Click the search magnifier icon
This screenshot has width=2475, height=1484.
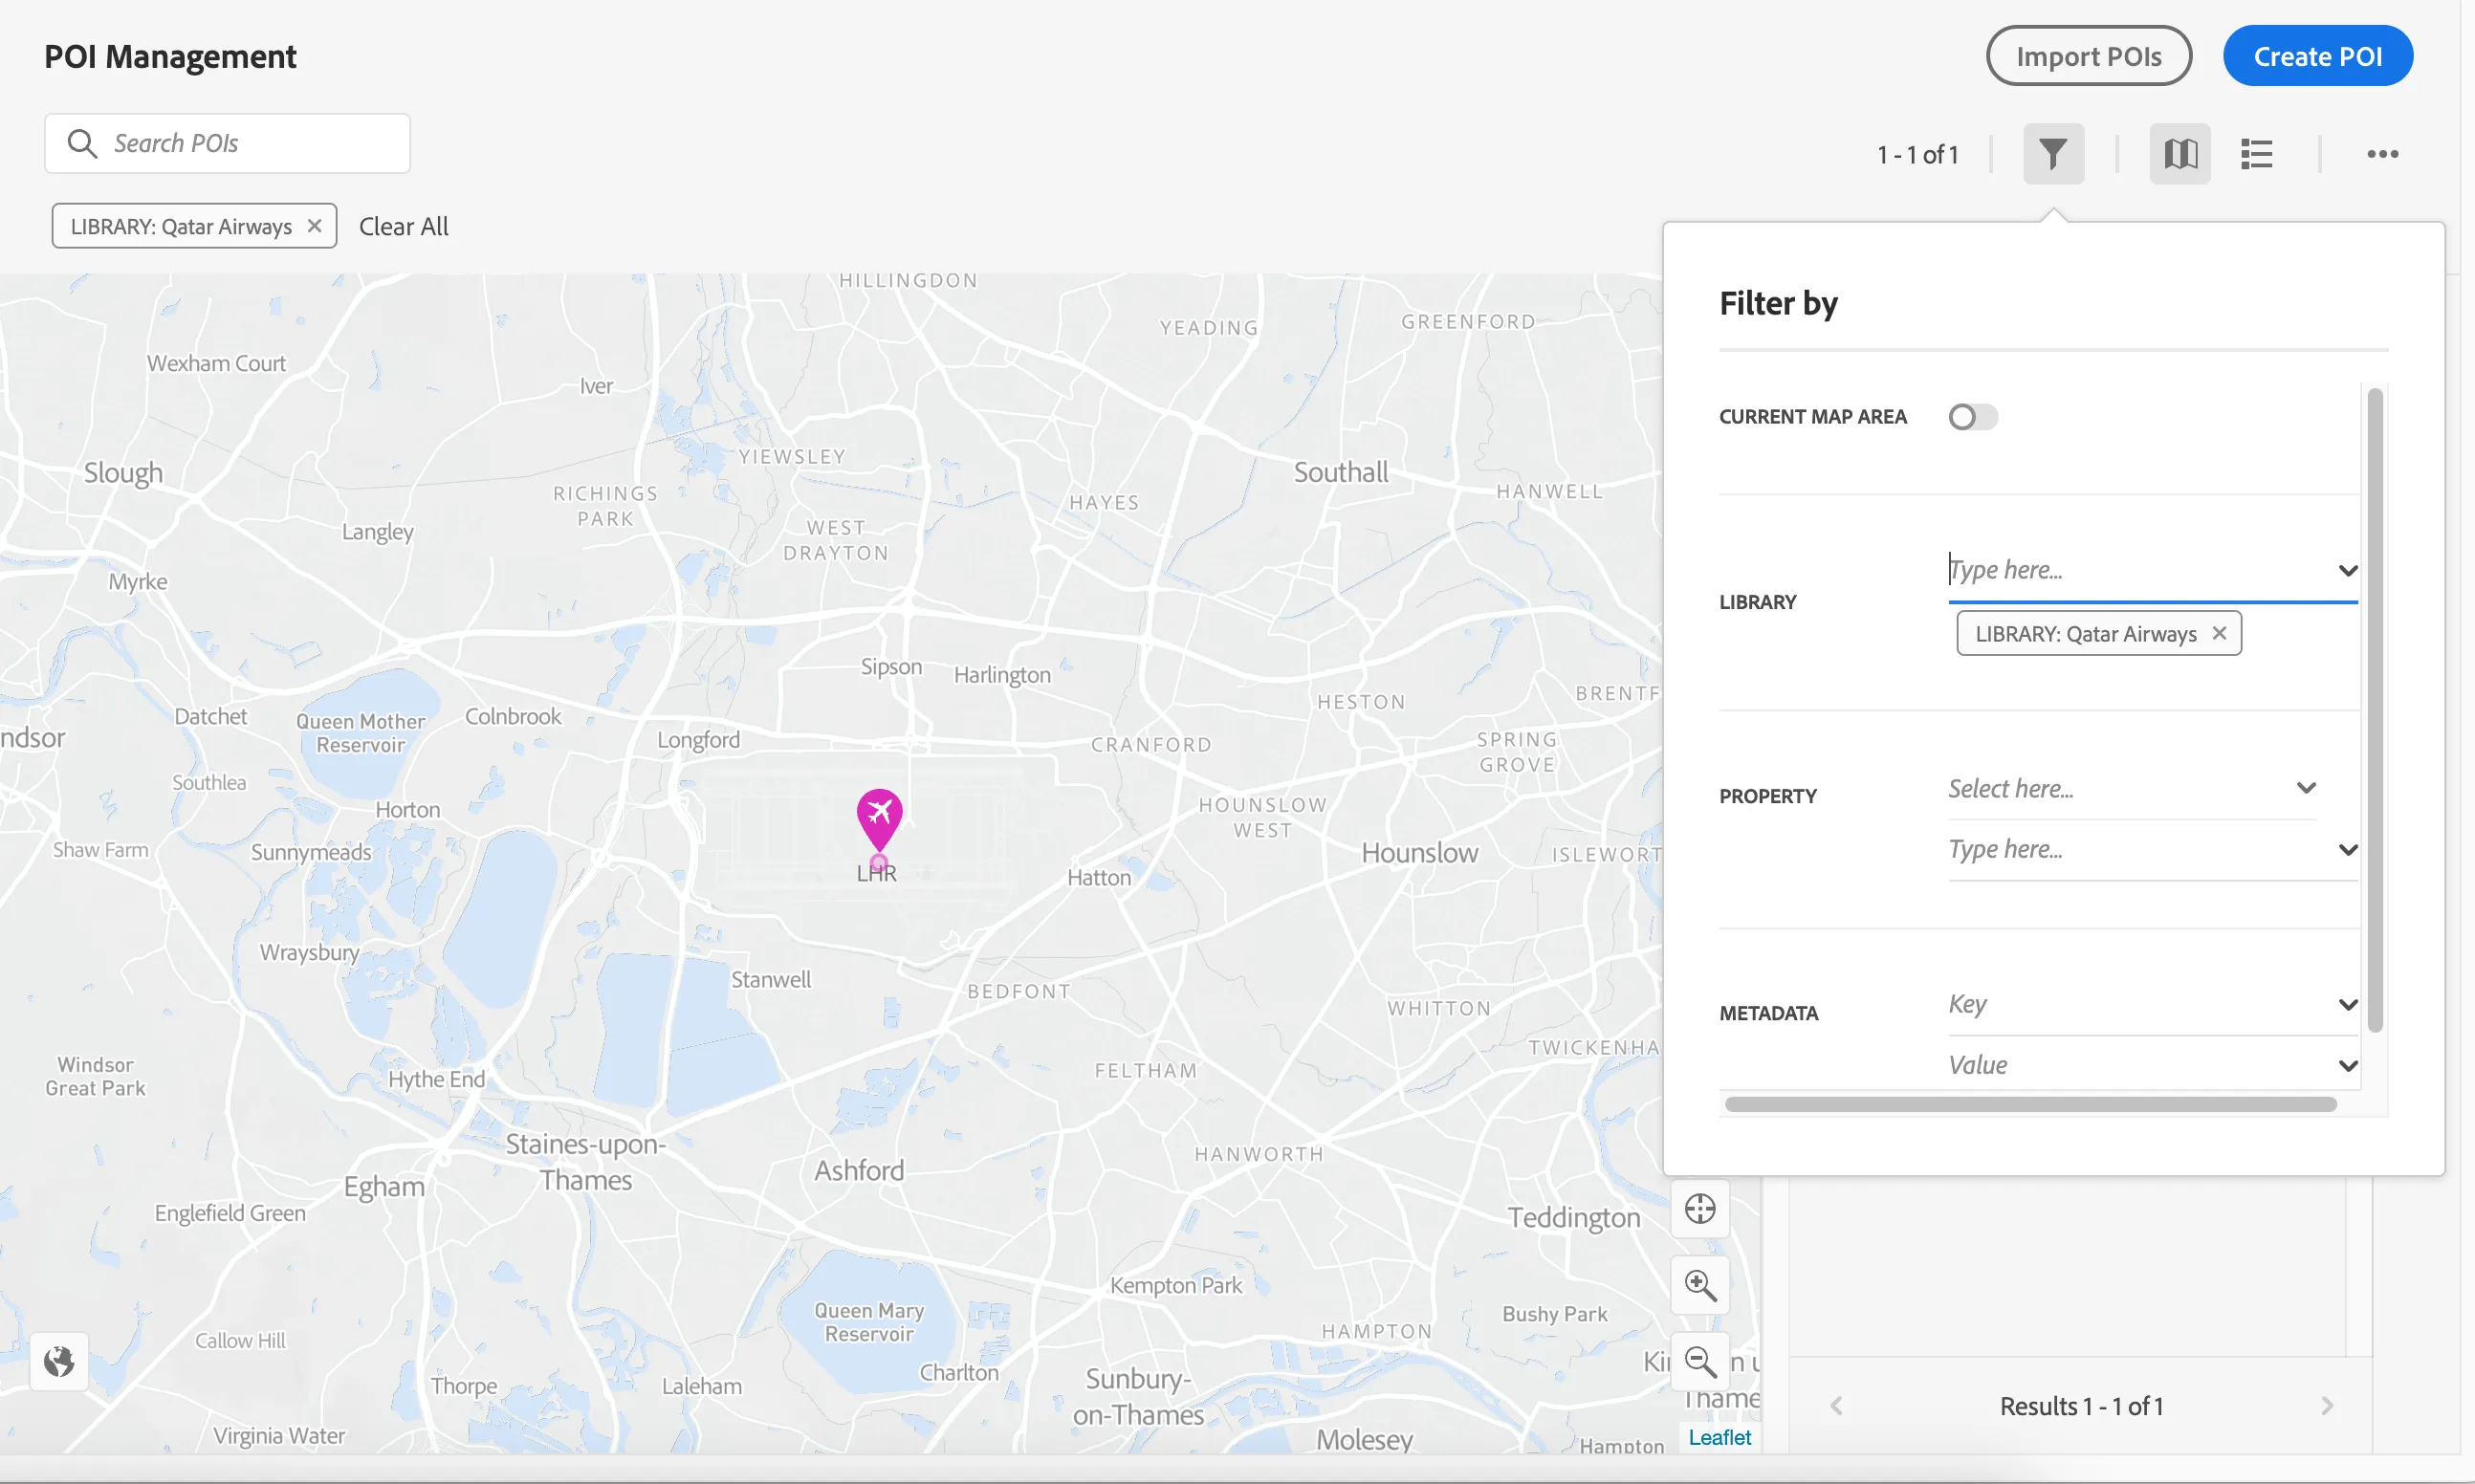[82, 143]
